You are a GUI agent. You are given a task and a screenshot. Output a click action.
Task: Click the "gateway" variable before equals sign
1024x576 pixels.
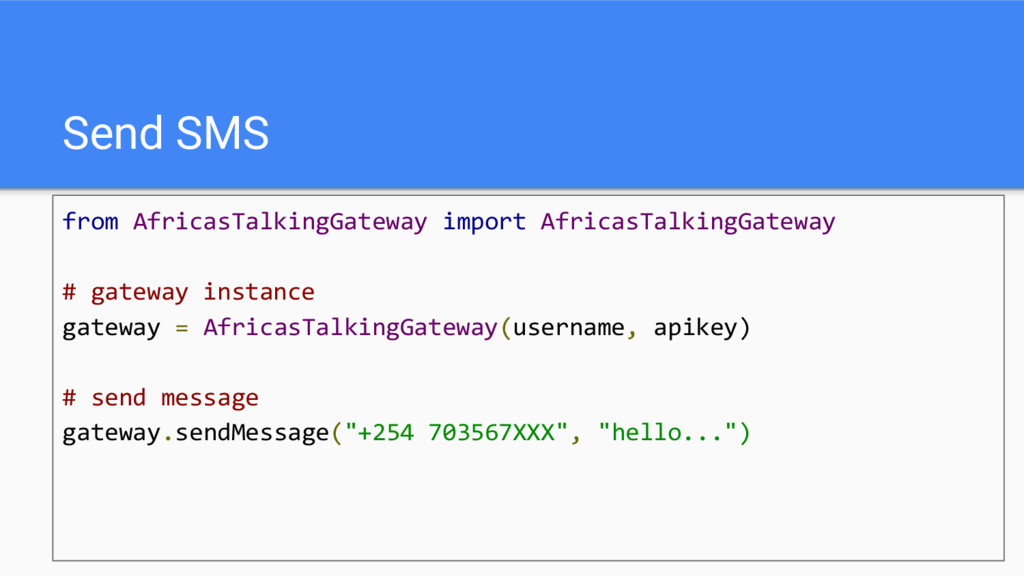111,328
